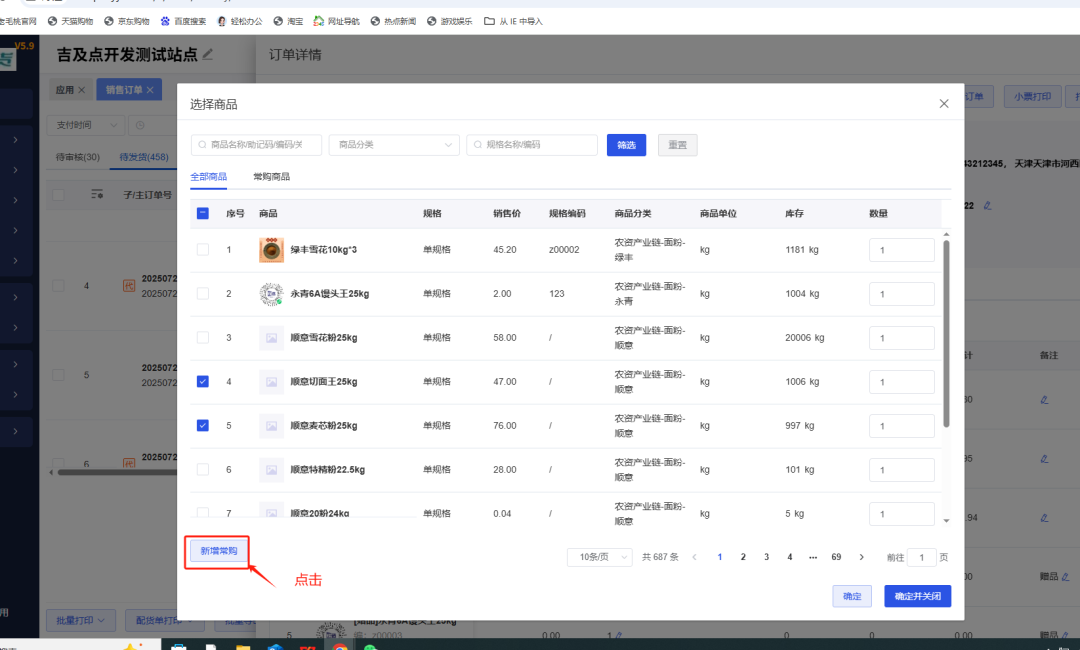Expand the 支付时间 dropdown
Viewport: 1080px width, 650px height.
click(85, 125)
